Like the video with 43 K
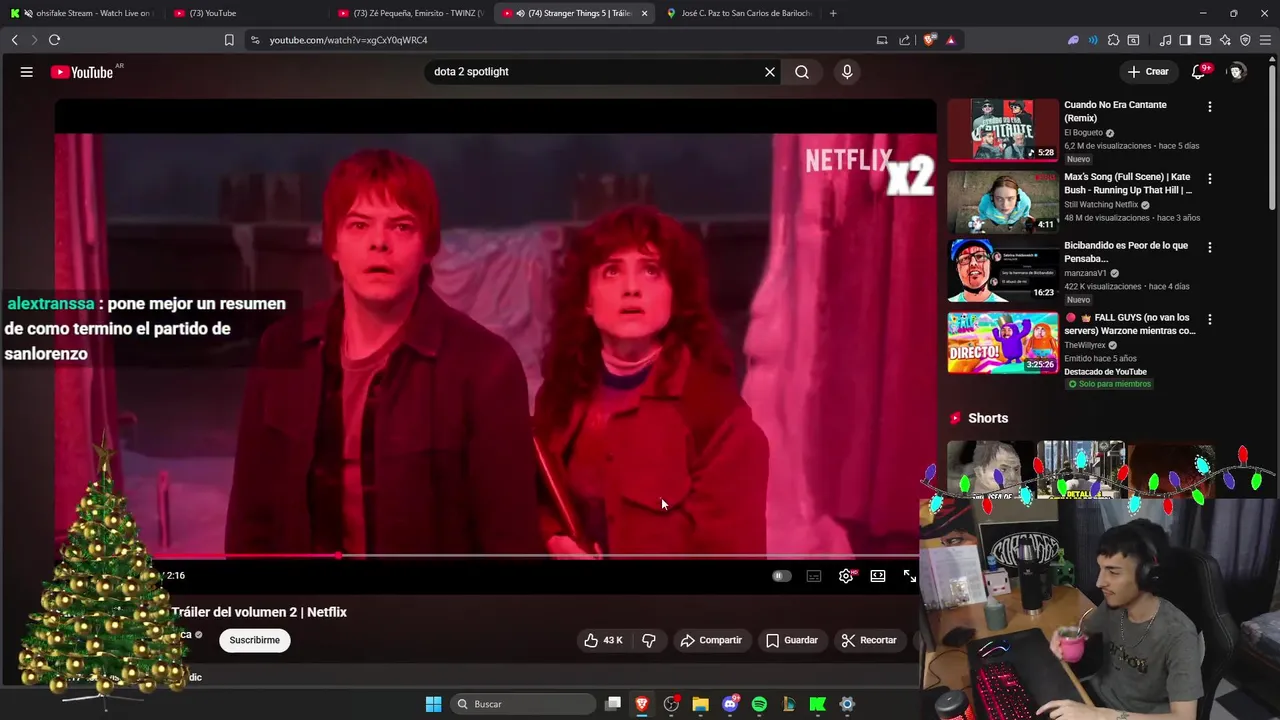 pyautogui.click(x=603, y=640)
